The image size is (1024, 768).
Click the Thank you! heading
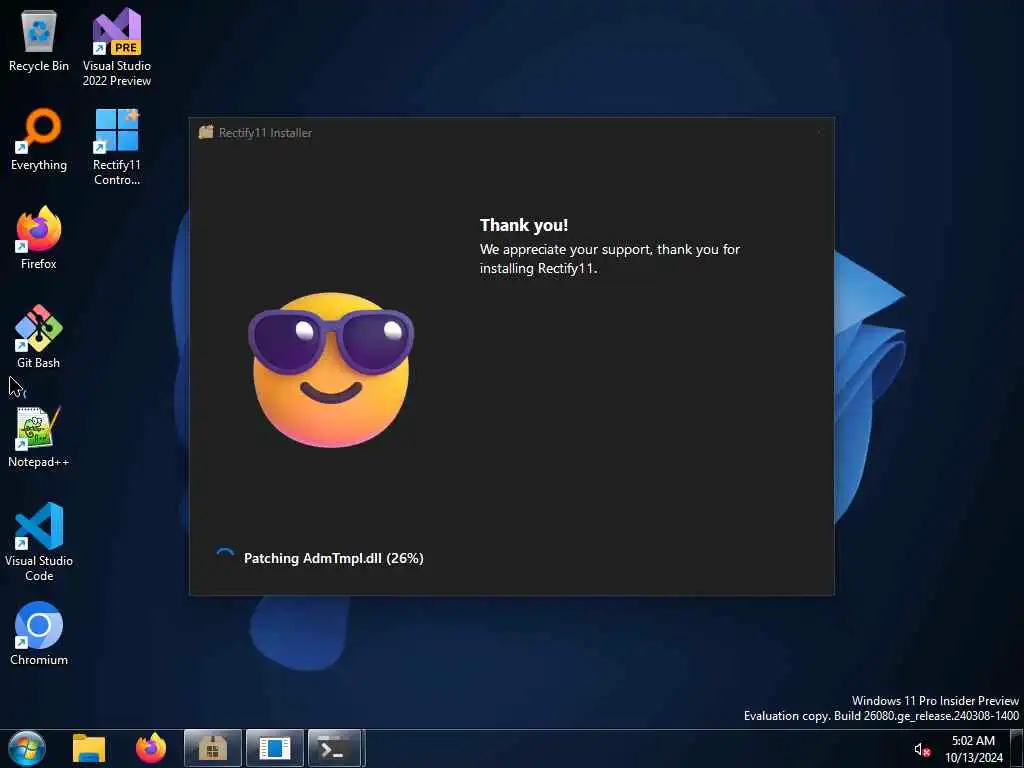point(524,225)
